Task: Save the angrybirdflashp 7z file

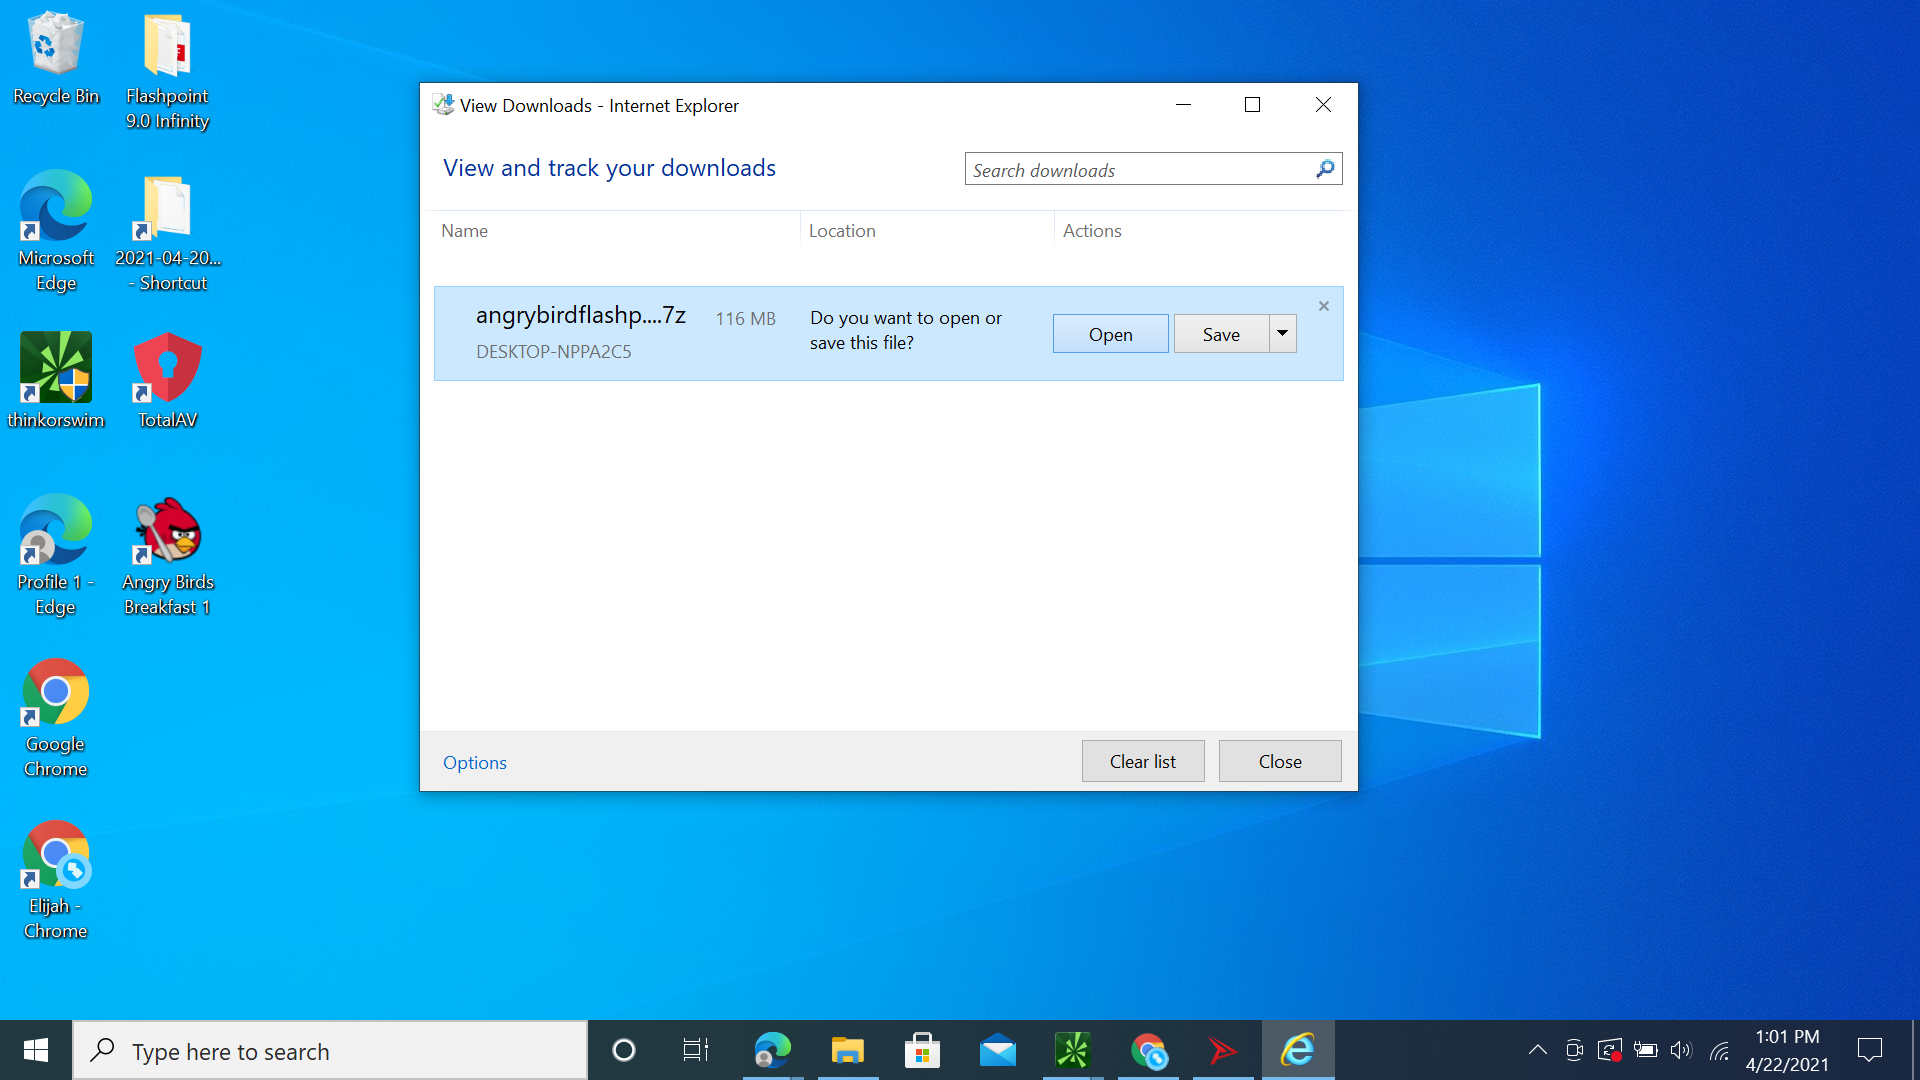Action: pyautogui.click(x=1221, y=334)
